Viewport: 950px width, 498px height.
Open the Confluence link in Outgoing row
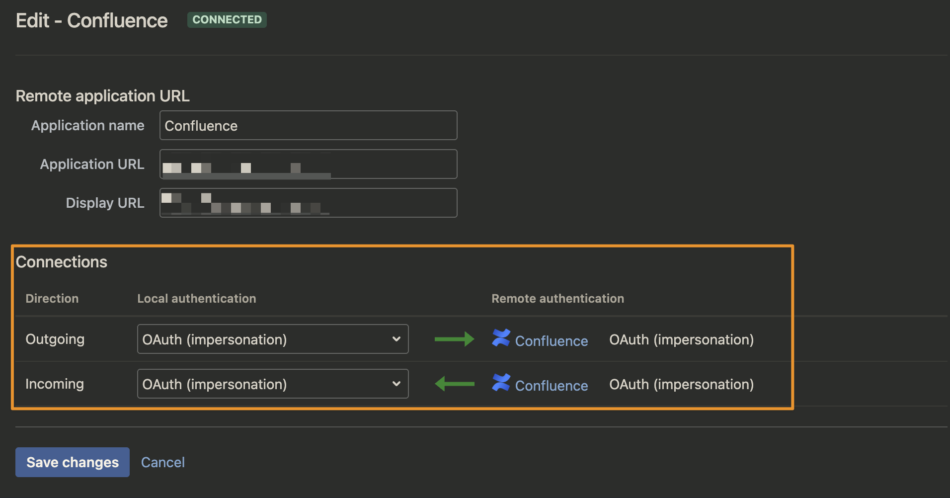pos(551,341)
